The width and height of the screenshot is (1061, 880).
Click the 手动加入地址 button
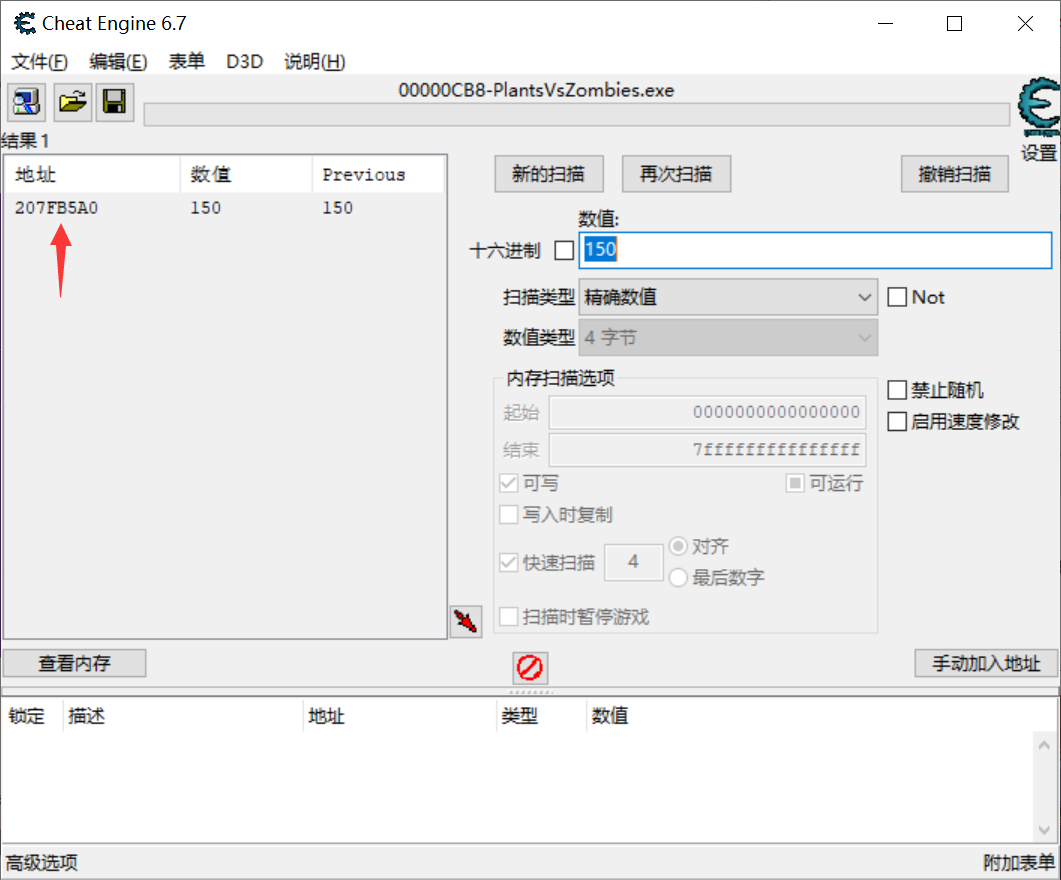986,664
